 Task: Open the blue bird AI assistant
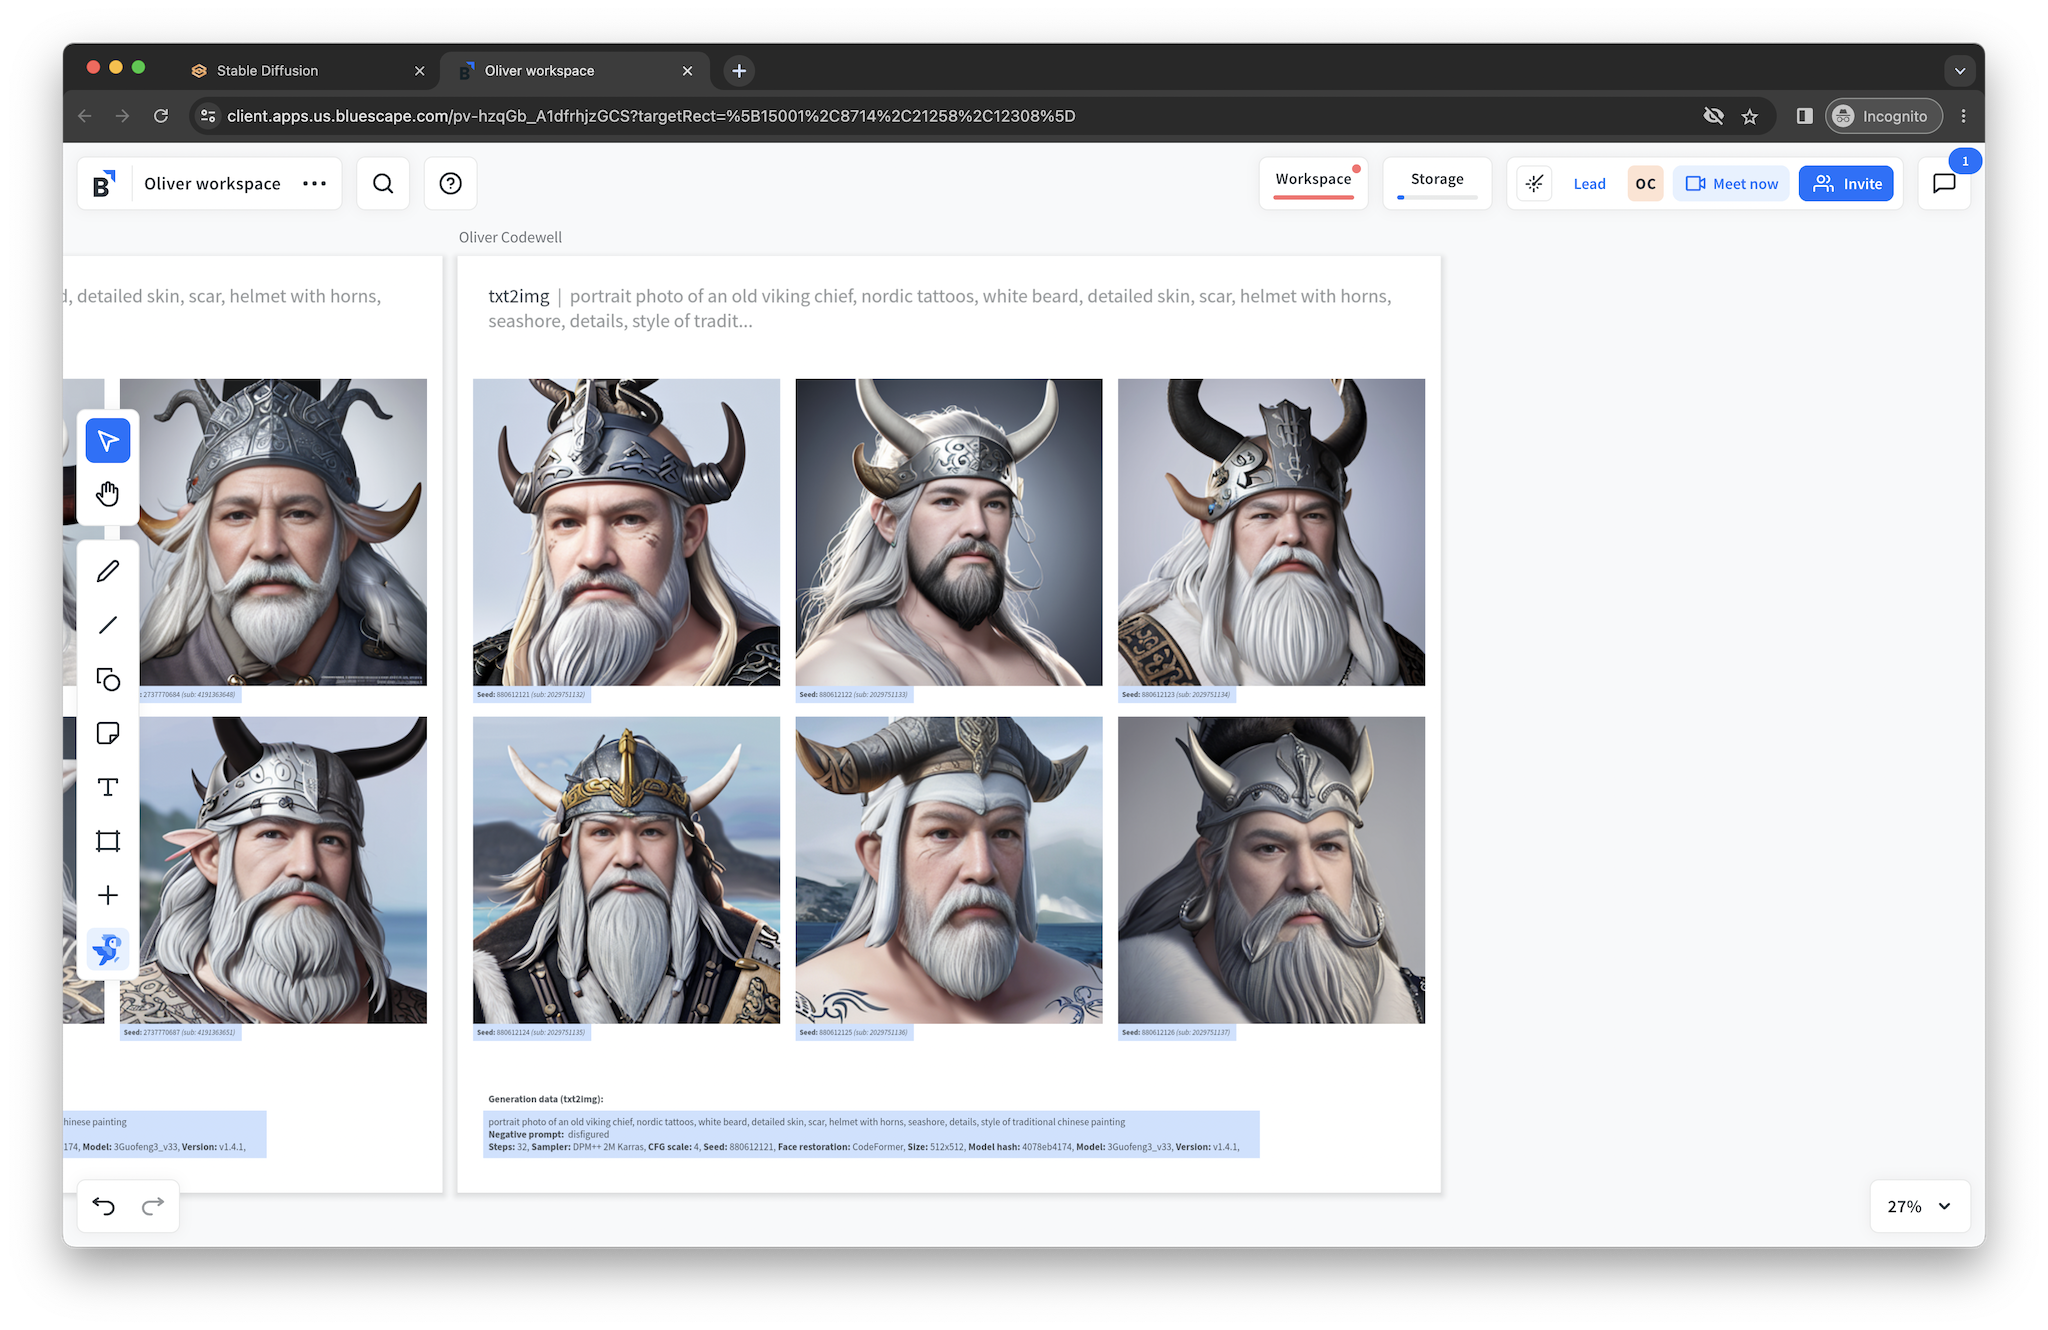tap(108, 949)
